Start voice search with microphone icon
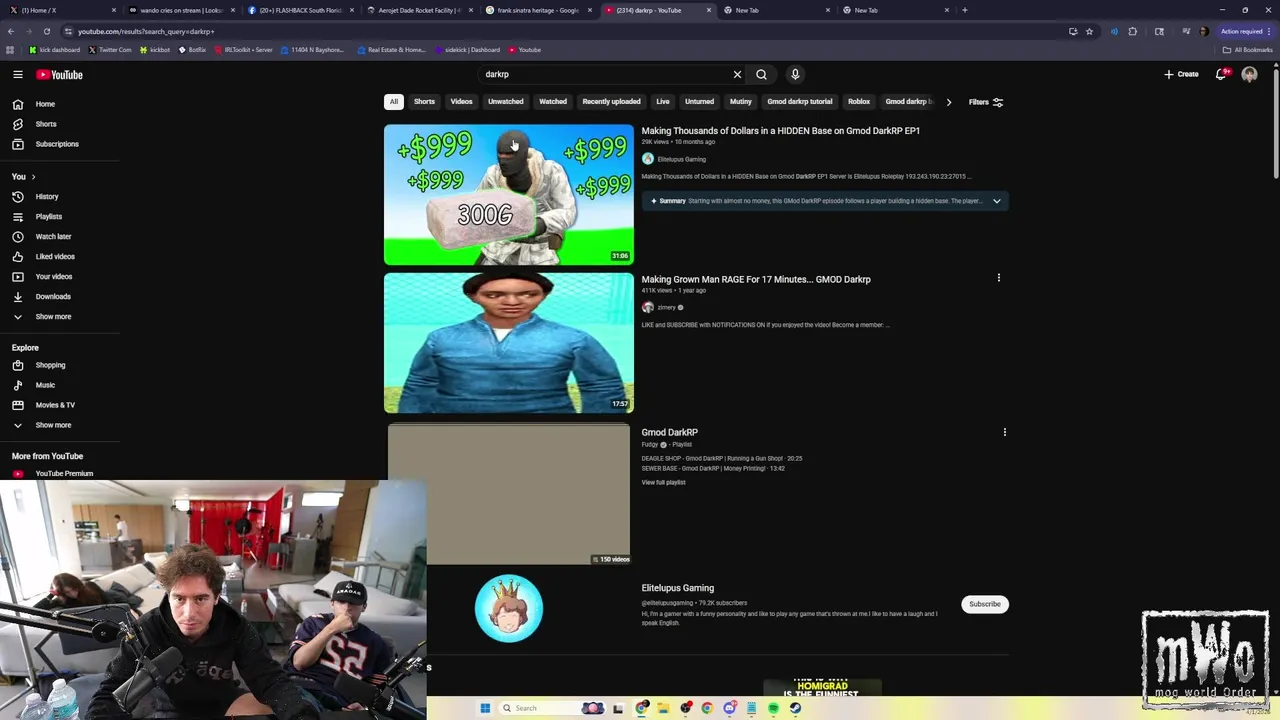This screenshot has height=720, width=1280. click(x=795, y=74)
